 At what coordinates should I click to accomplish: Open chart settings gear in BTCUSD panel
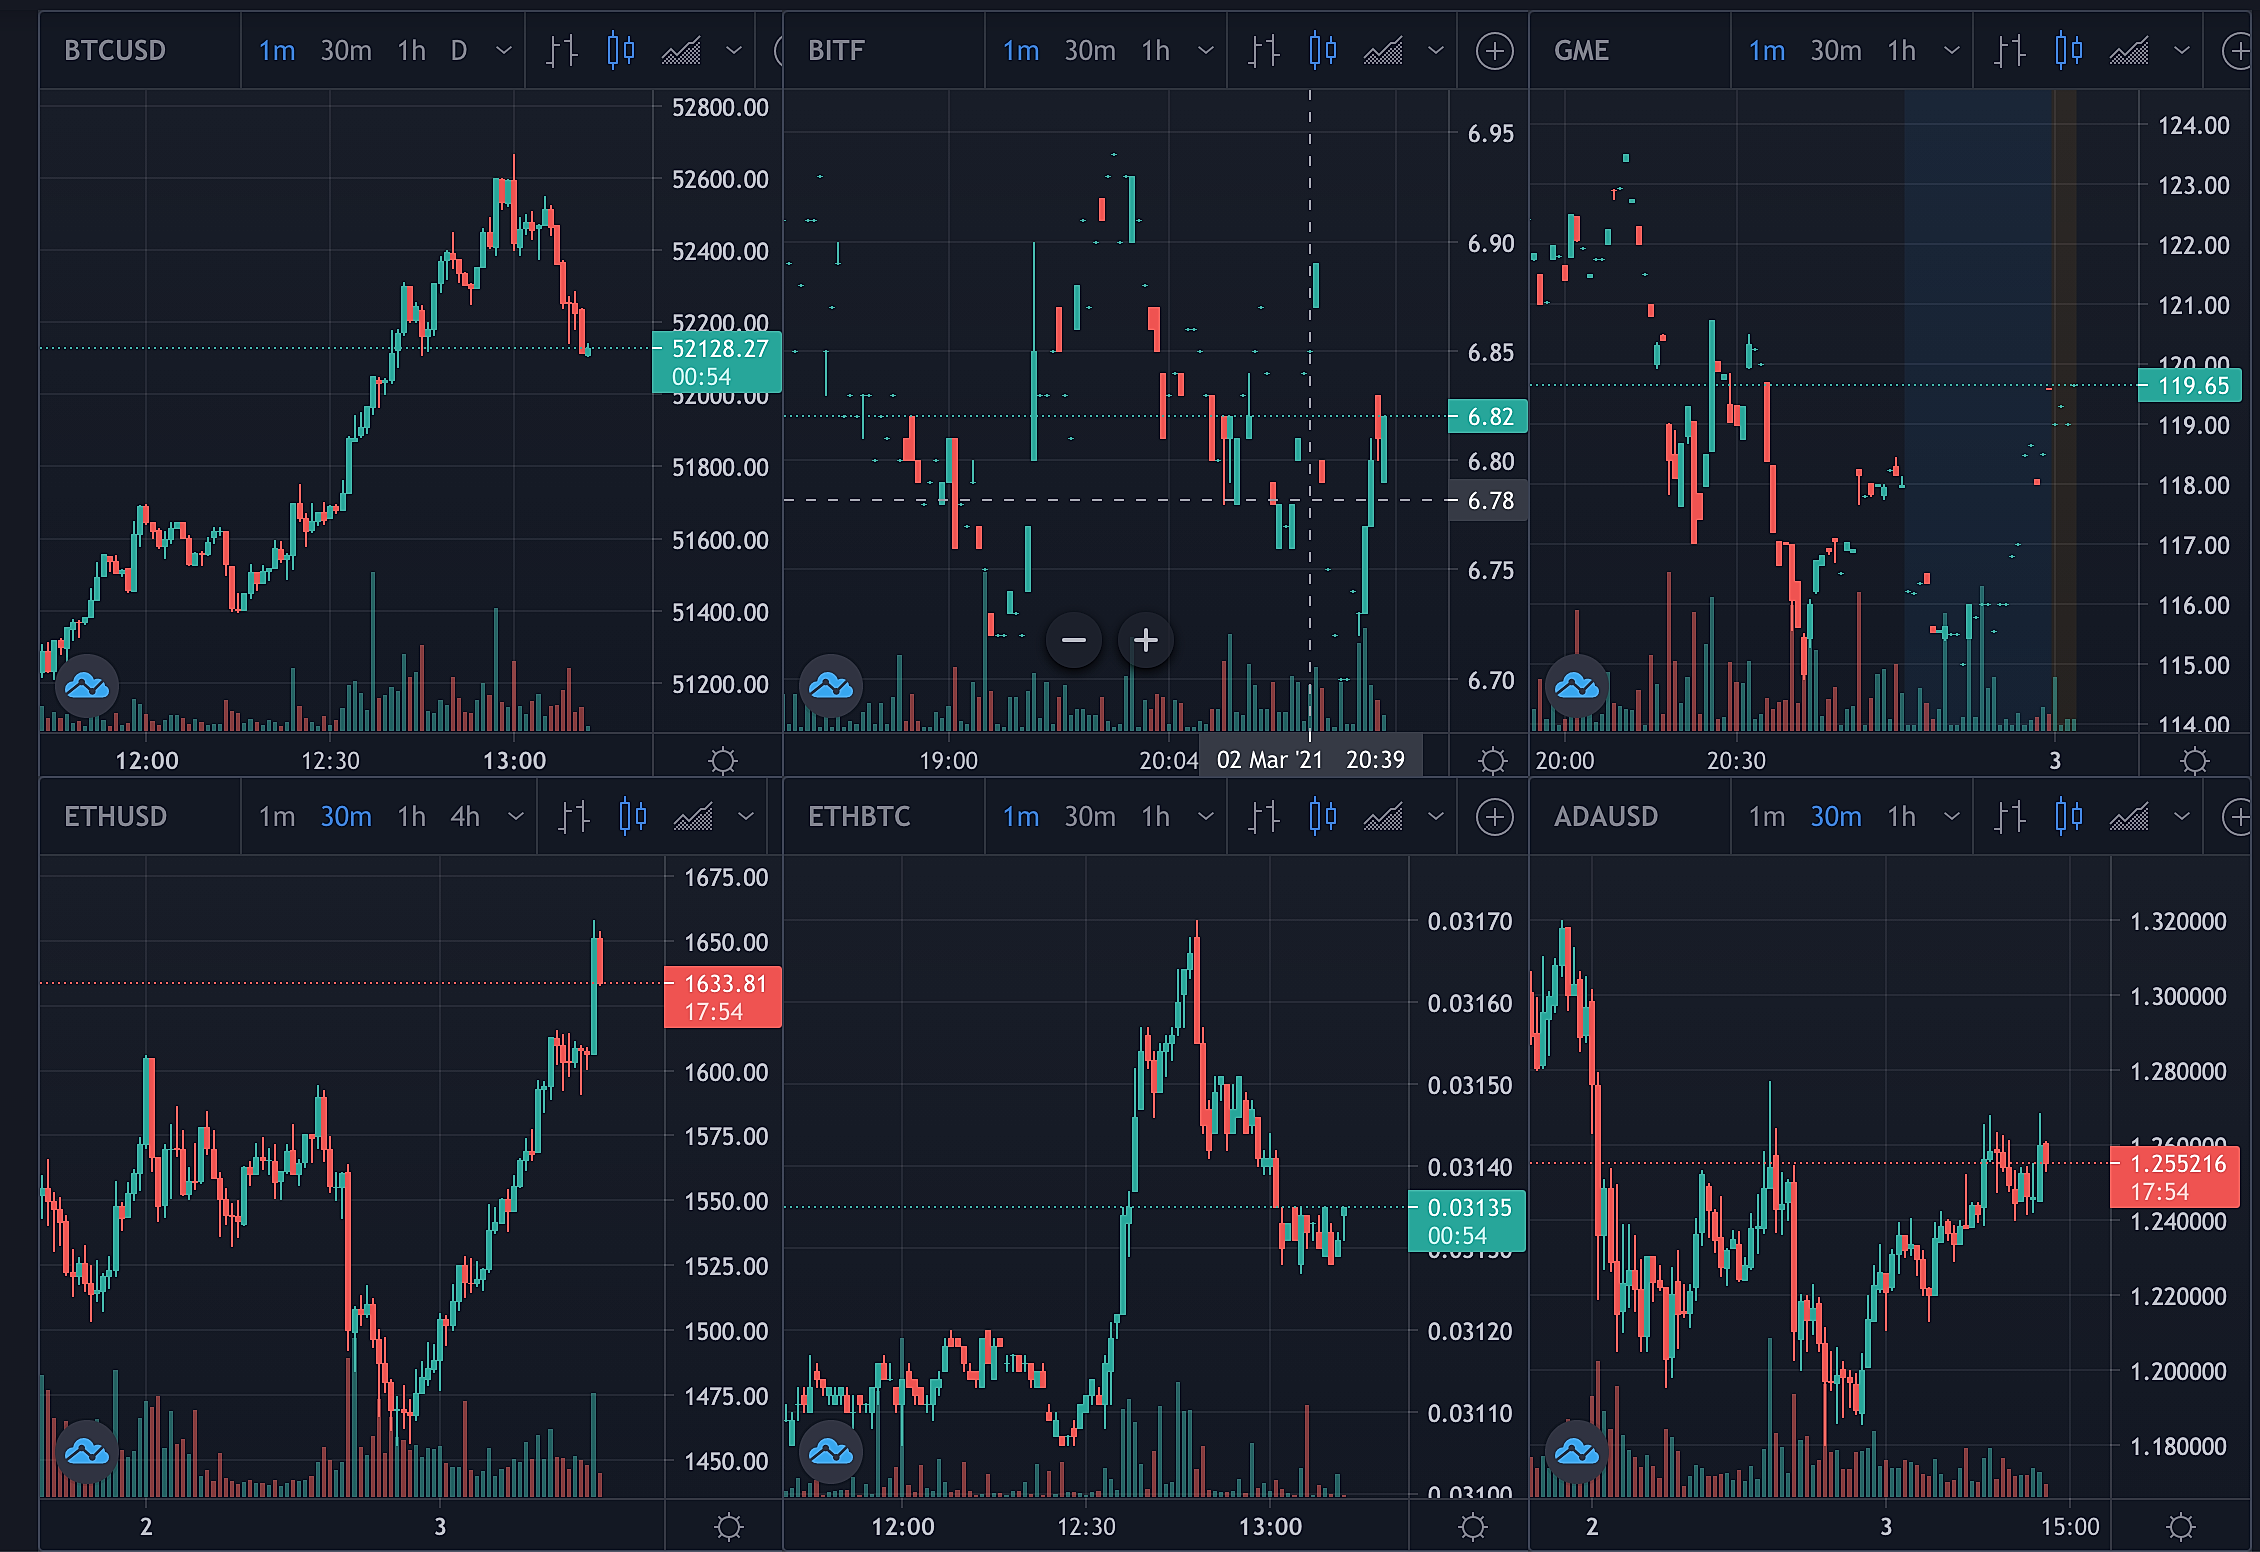[723, 761]
